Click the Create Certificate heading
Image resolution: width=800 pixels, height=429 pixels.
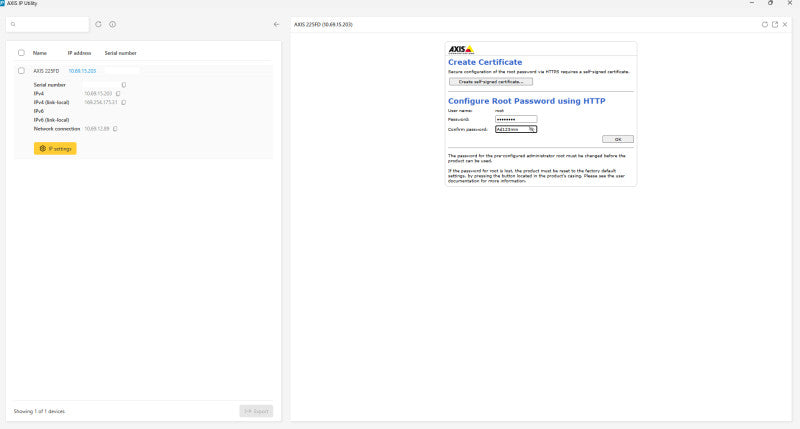click(x=485, y=62)
